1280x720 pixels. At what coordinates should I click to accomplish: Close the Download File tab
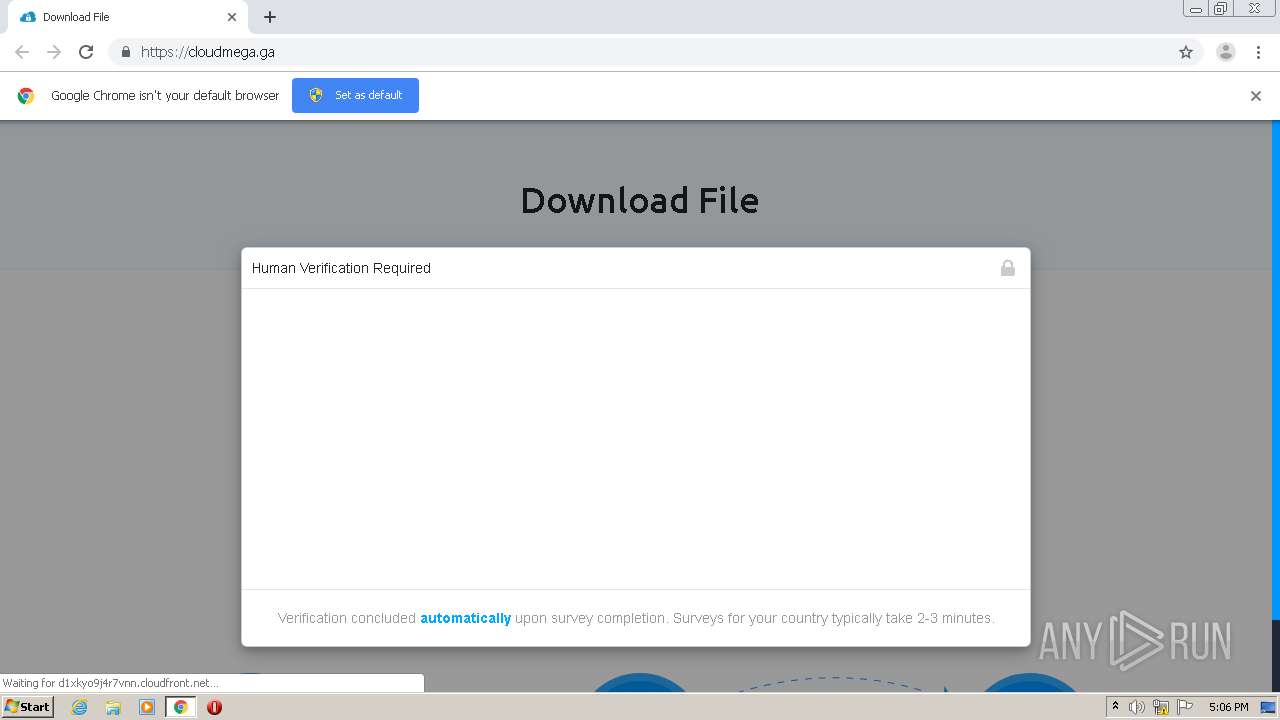click(232, 17)
